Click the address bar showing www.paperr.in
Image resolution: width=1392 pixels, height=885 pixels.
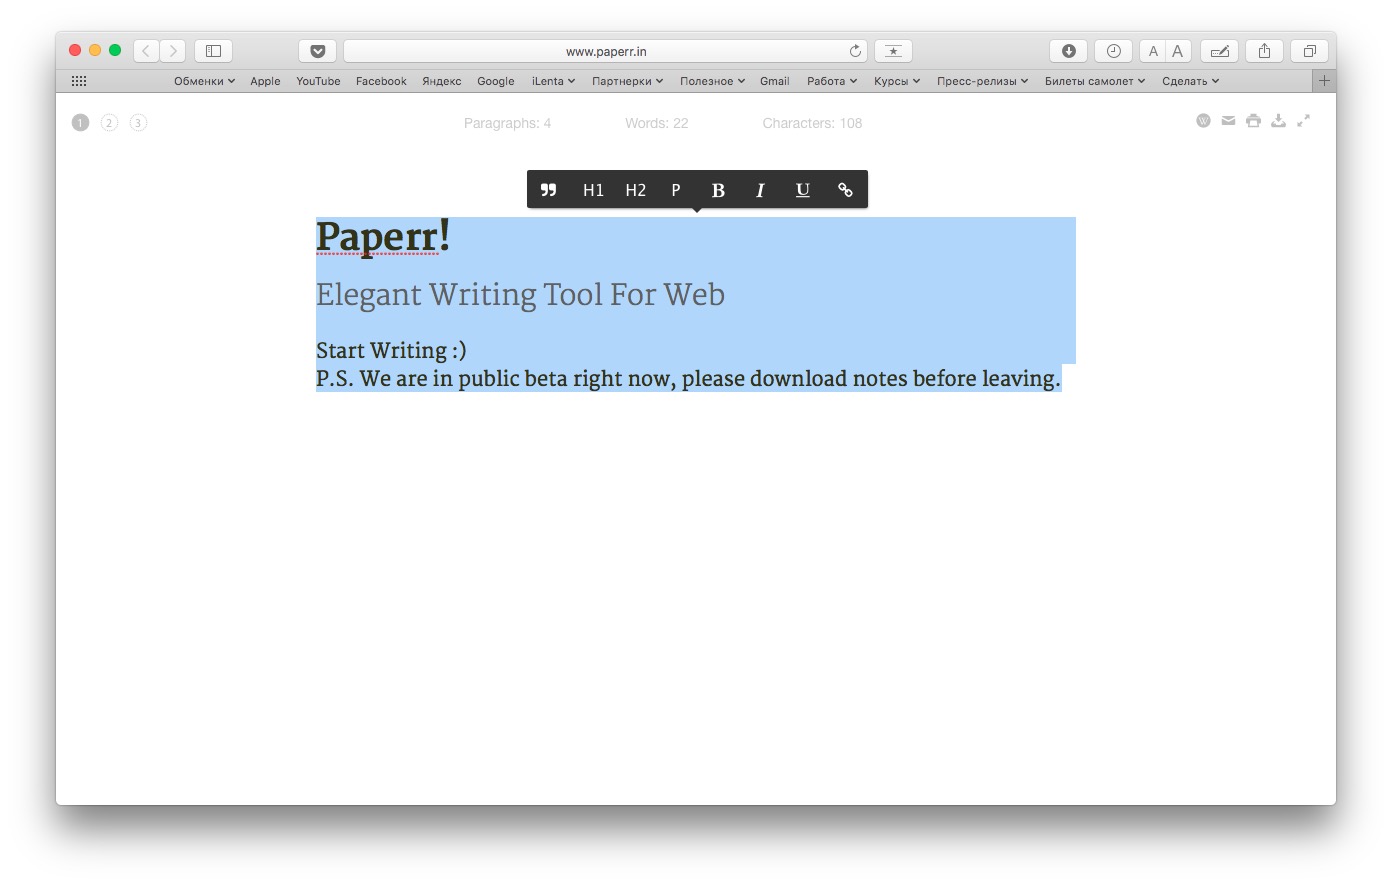coord(605,51)
